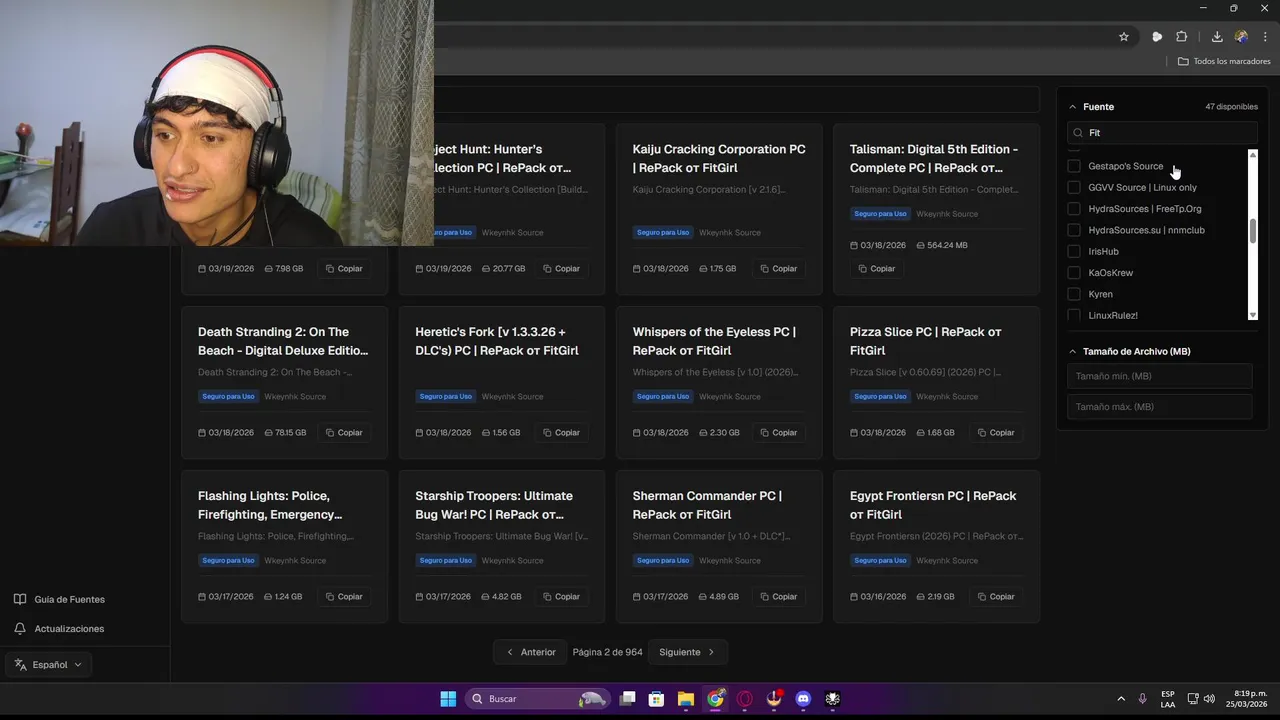1280x720 pixels.
Task: Go to the Siguiente page
Action: 688,652
